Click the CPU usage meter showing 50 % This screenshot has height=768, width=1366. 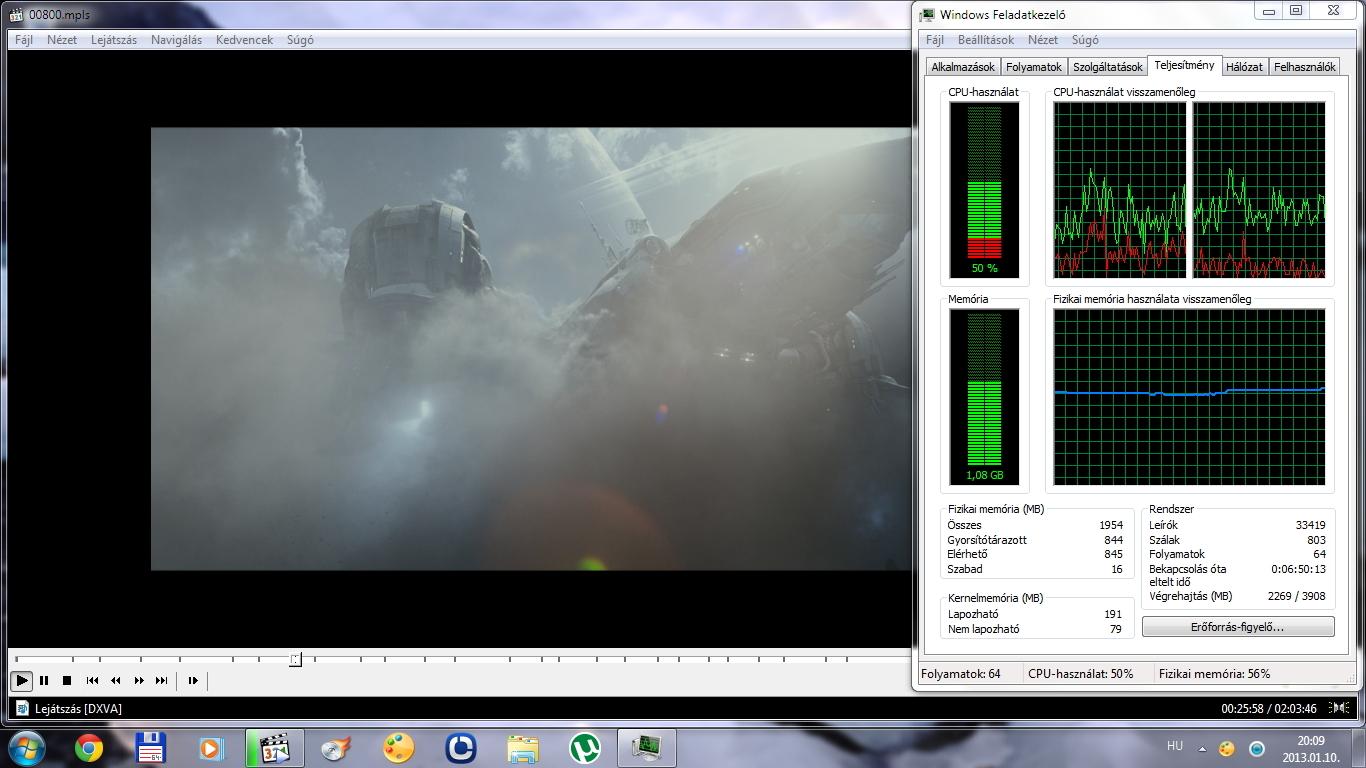point(985,190)
